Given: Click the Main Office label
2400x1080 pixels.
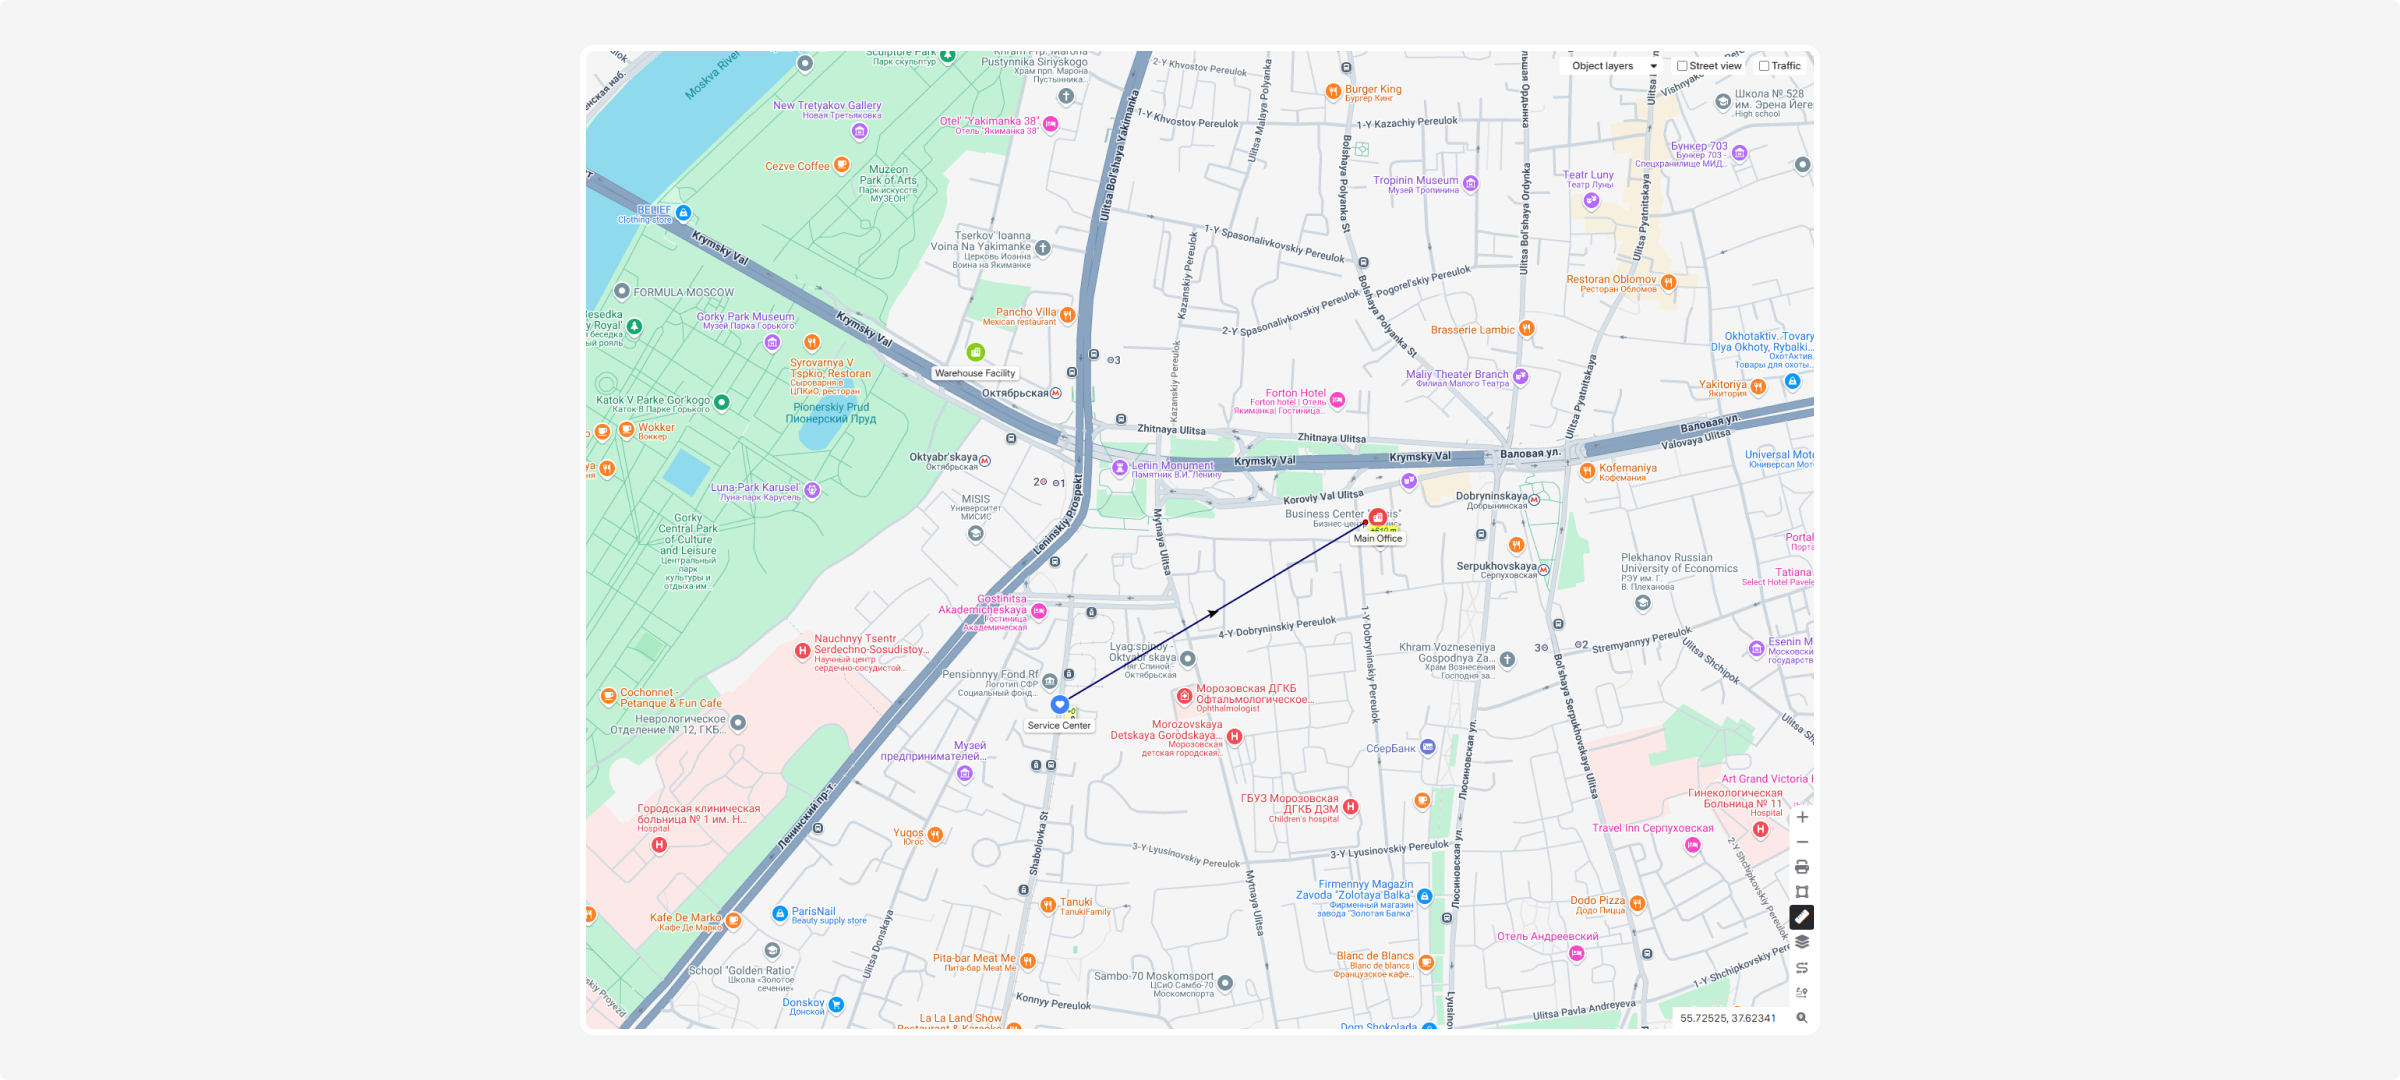Looking at the screenshot, I should [x=1378, y=539].
